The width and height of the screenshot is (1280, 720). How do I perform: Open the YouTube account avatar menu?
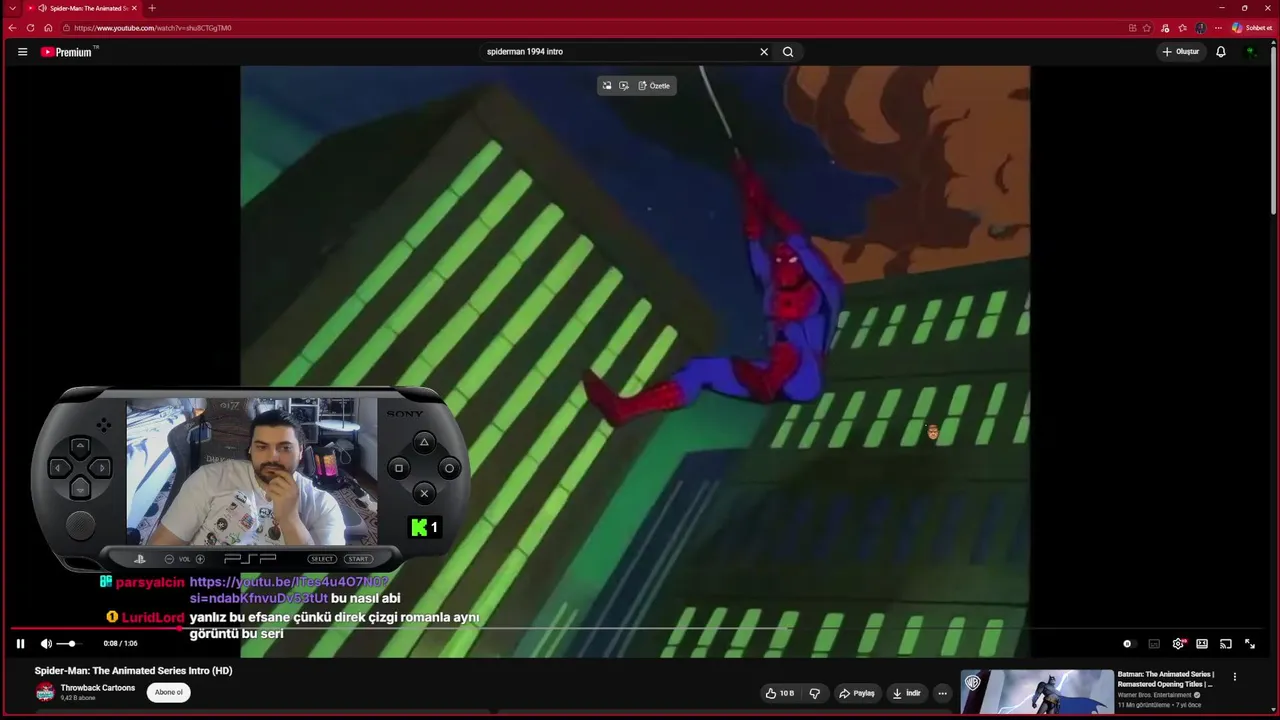1251,52
